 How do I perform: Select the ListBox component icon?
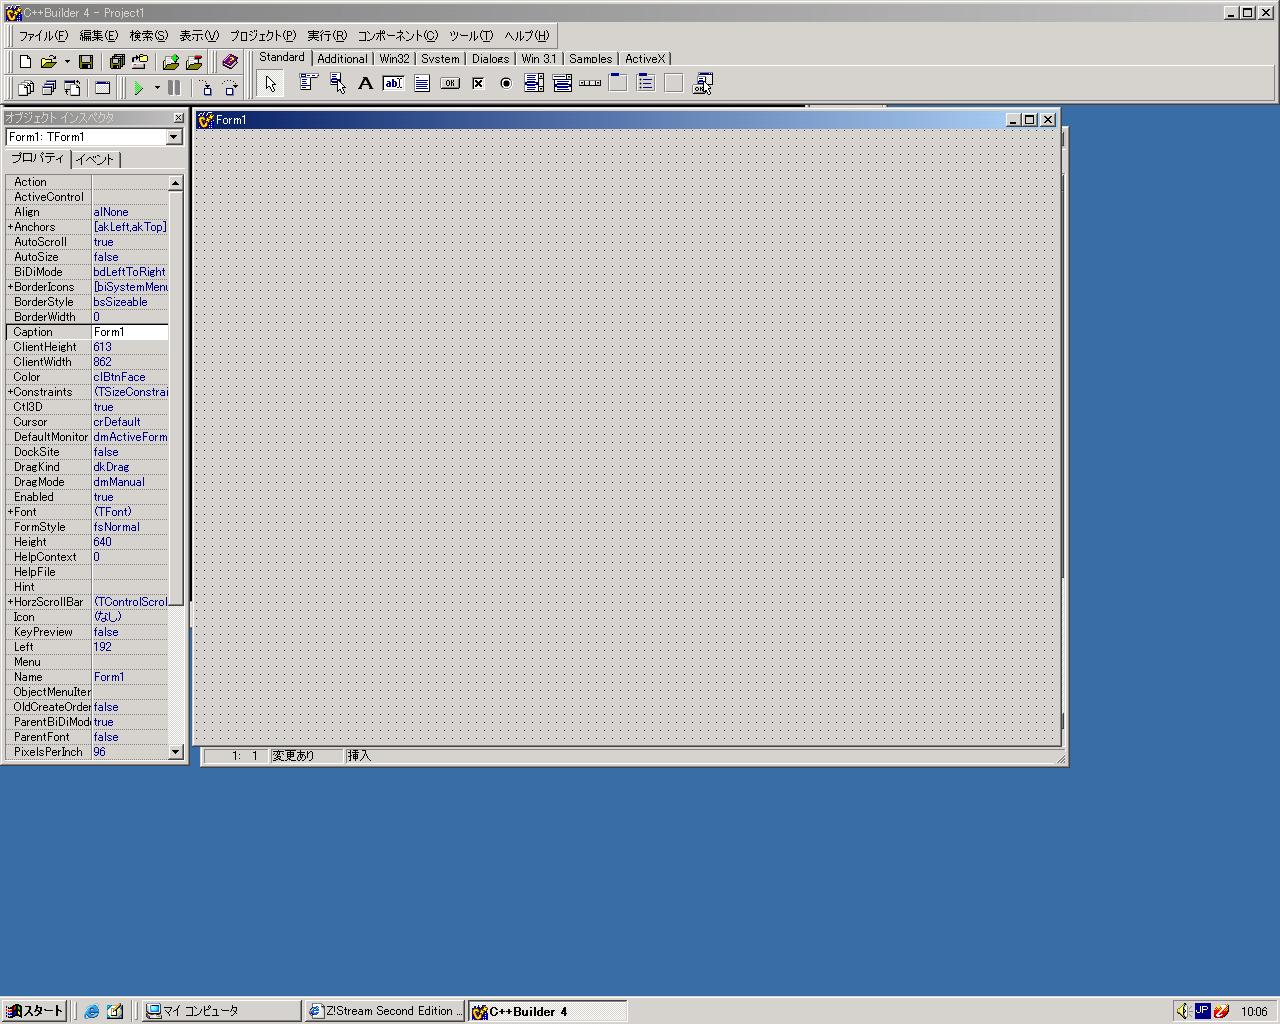[x=534, y=83]
